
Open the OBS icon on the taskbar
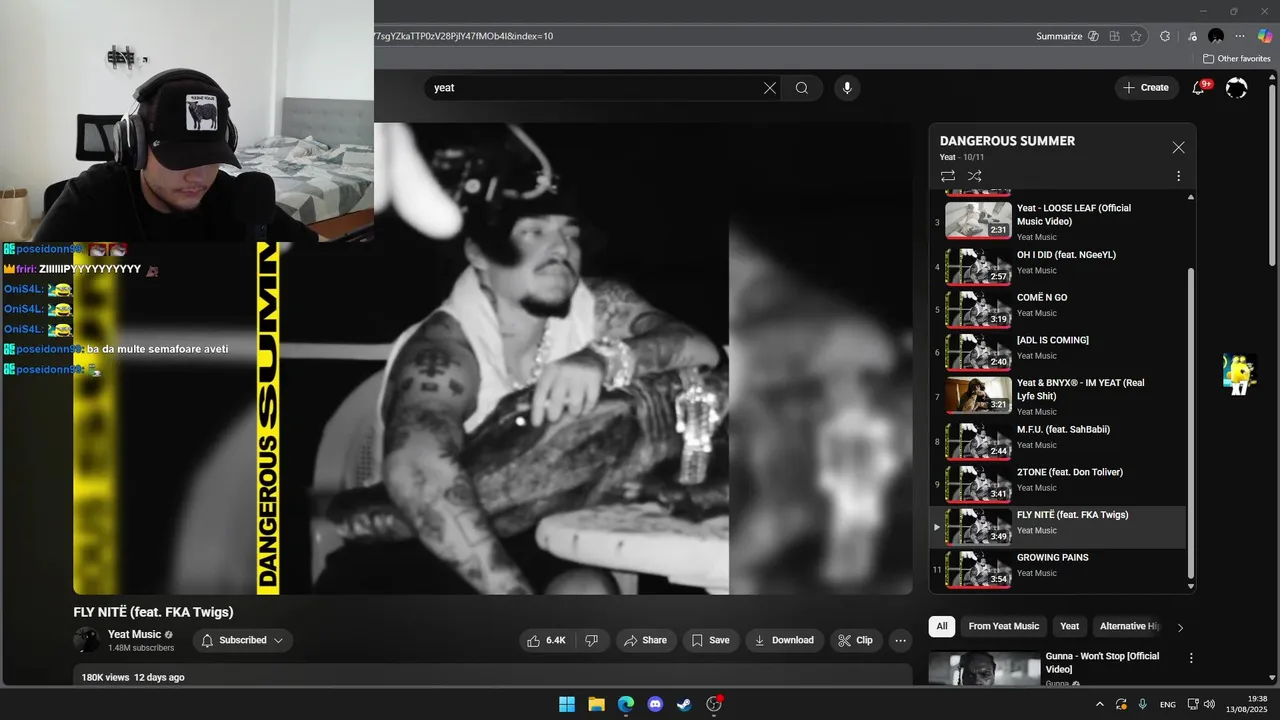[714, 704]
